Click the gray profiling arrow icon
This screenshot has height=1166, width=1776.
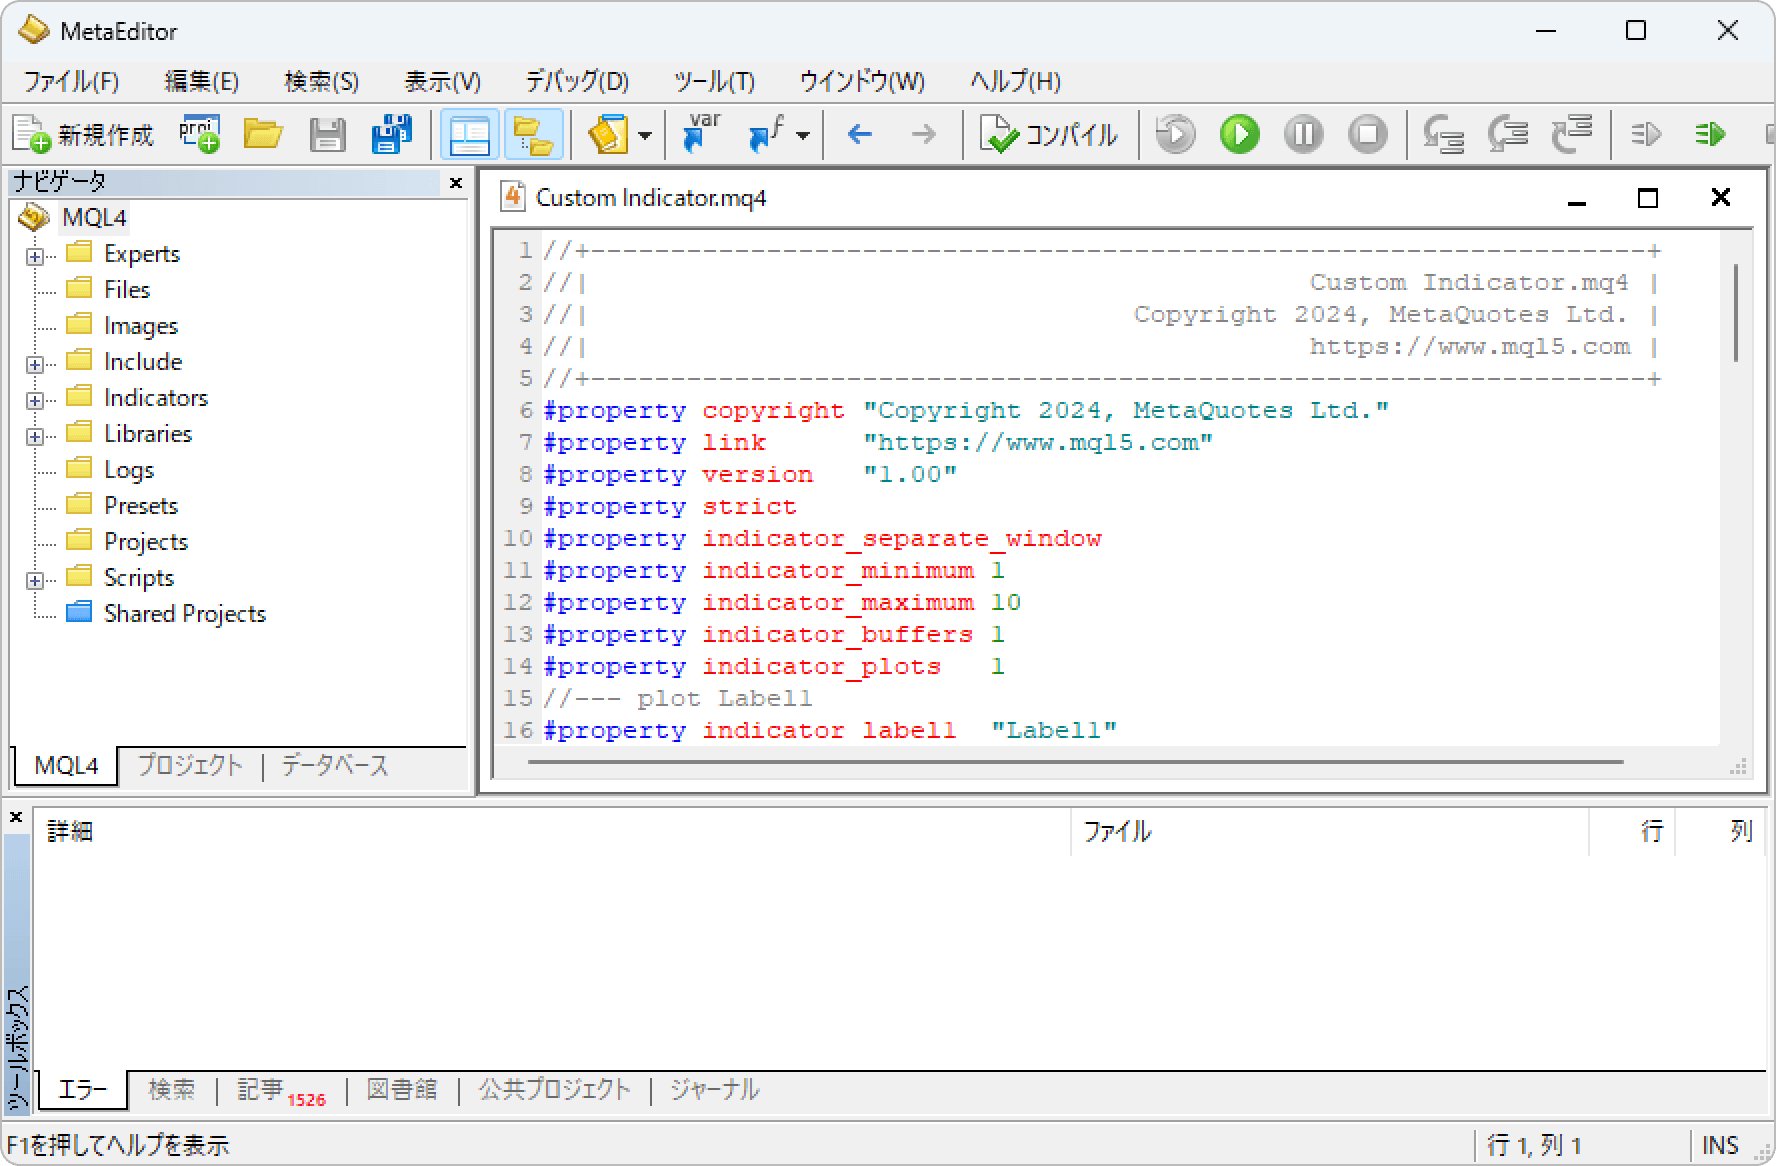[1646, 134]
